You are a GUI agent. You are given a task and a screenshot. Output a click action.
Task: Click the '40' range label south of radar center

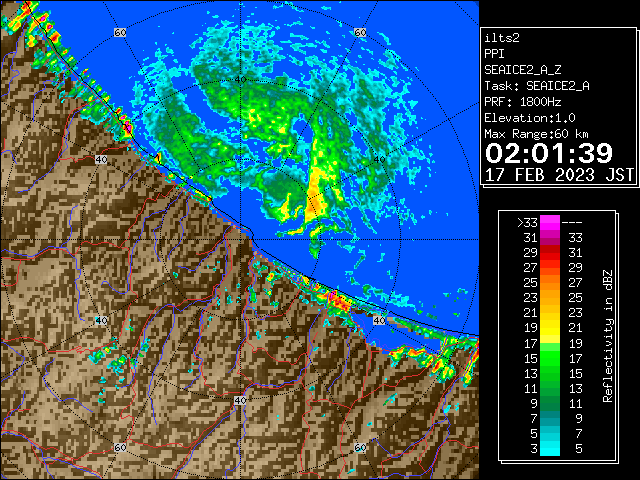pos(240,400)
